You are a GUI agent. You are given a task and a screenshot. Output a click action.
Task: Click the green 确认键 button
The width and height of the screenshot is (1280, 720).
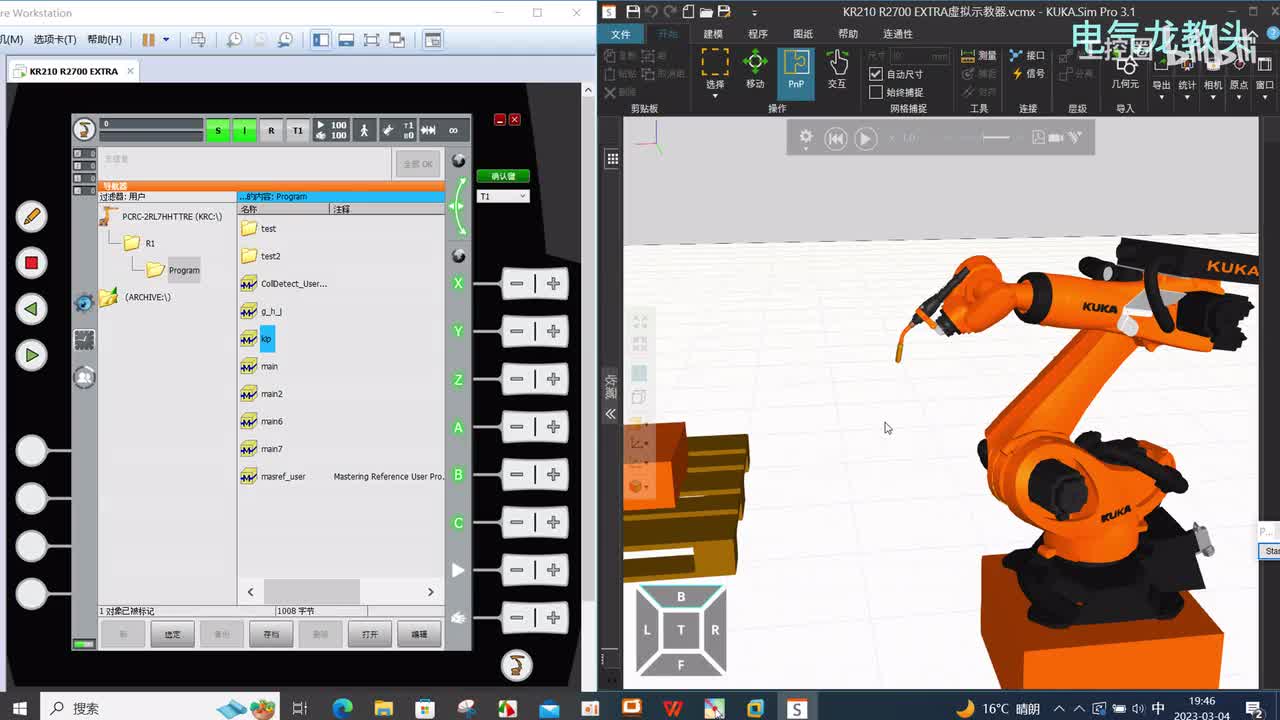click(503, 176)
